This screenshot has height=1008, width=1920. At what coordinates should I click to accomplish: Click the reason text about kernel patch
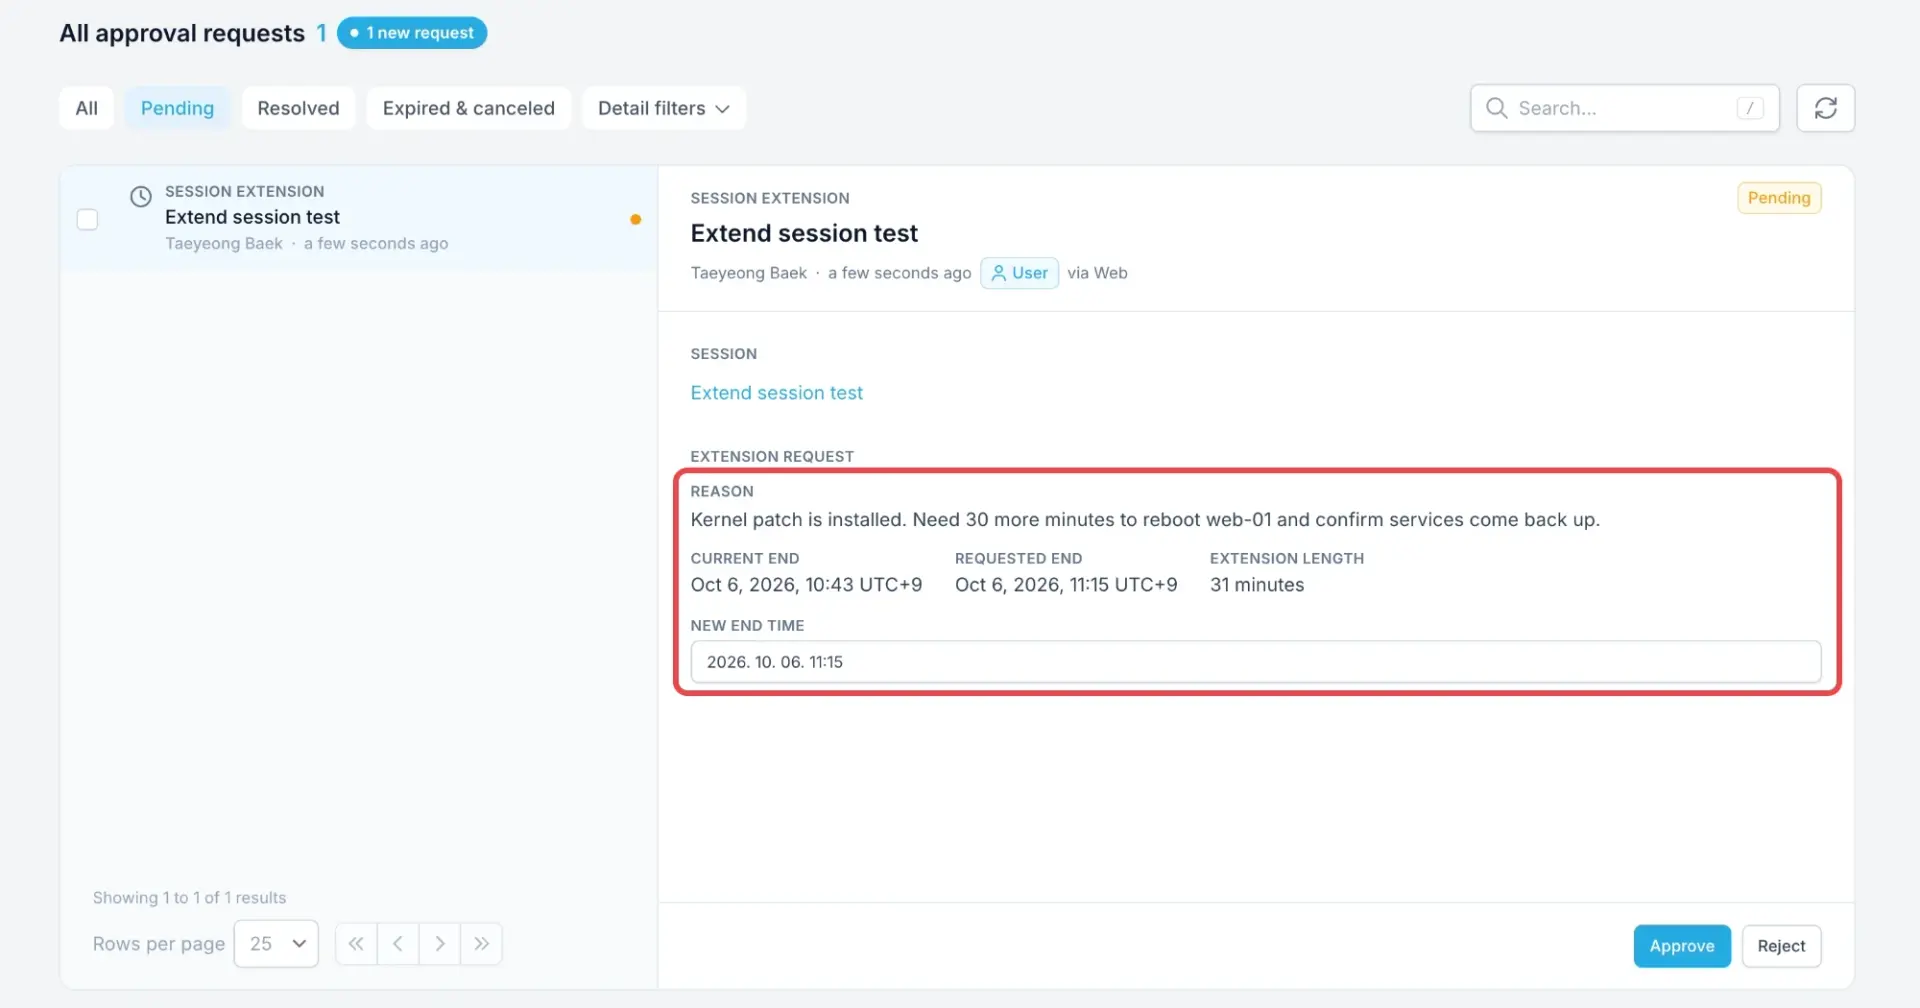1145,520
